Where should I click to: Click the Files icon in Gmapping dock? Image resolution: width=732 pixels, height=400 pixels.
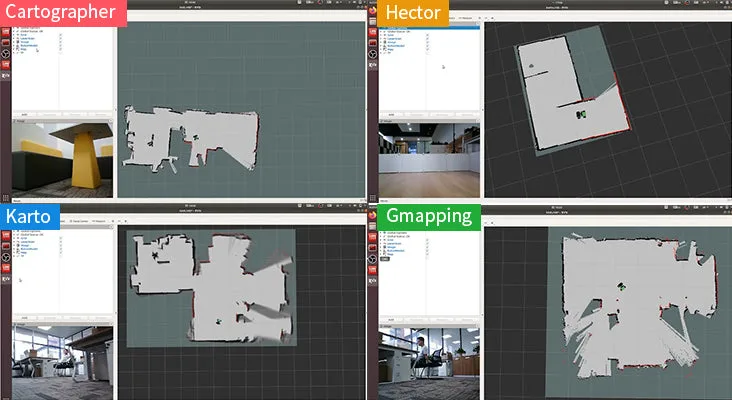pos(372,227)
